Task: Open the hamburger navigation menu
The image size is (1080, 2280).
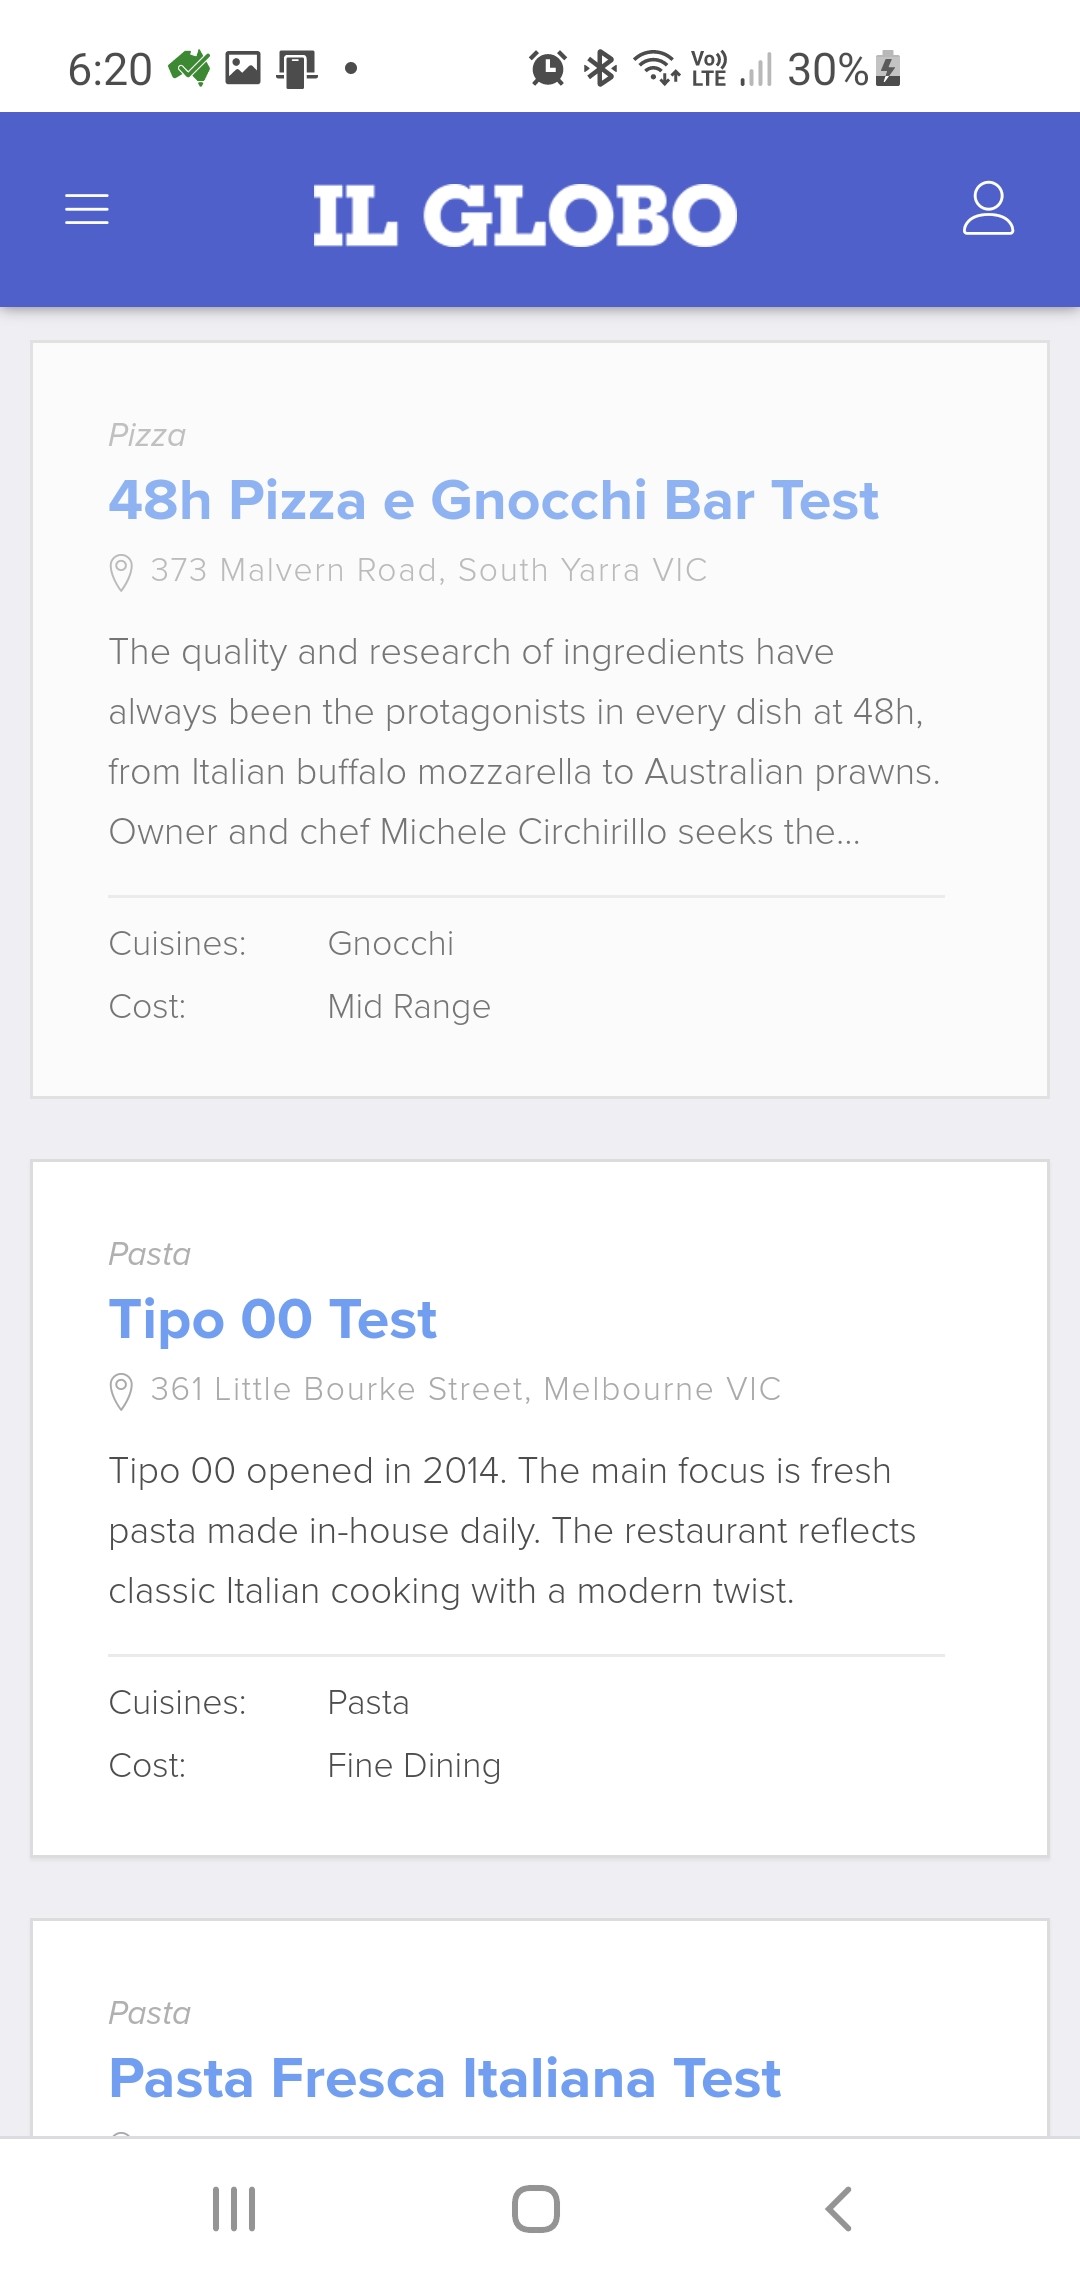Action: click(87, 209)
